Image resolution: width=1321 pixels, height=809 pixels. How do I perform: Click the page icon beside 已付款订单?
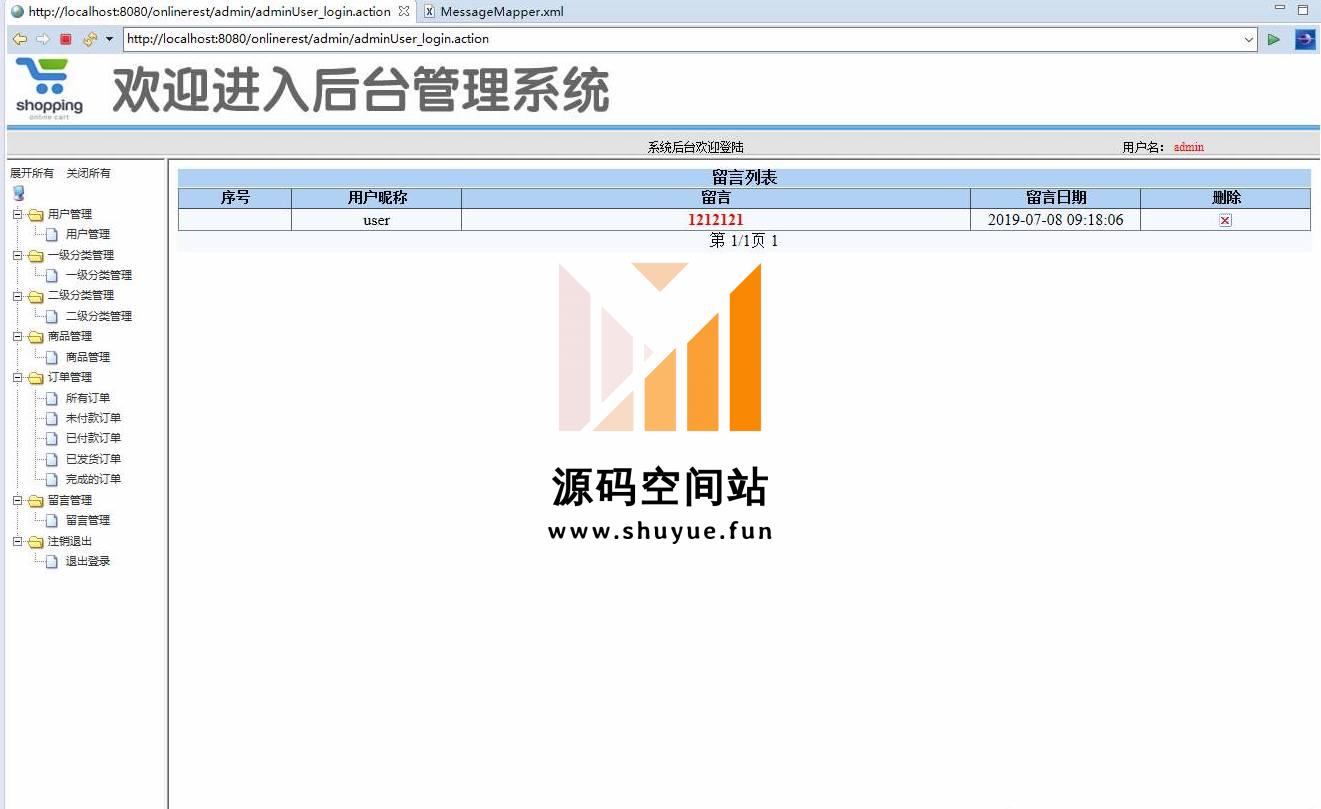click(52, 438)
